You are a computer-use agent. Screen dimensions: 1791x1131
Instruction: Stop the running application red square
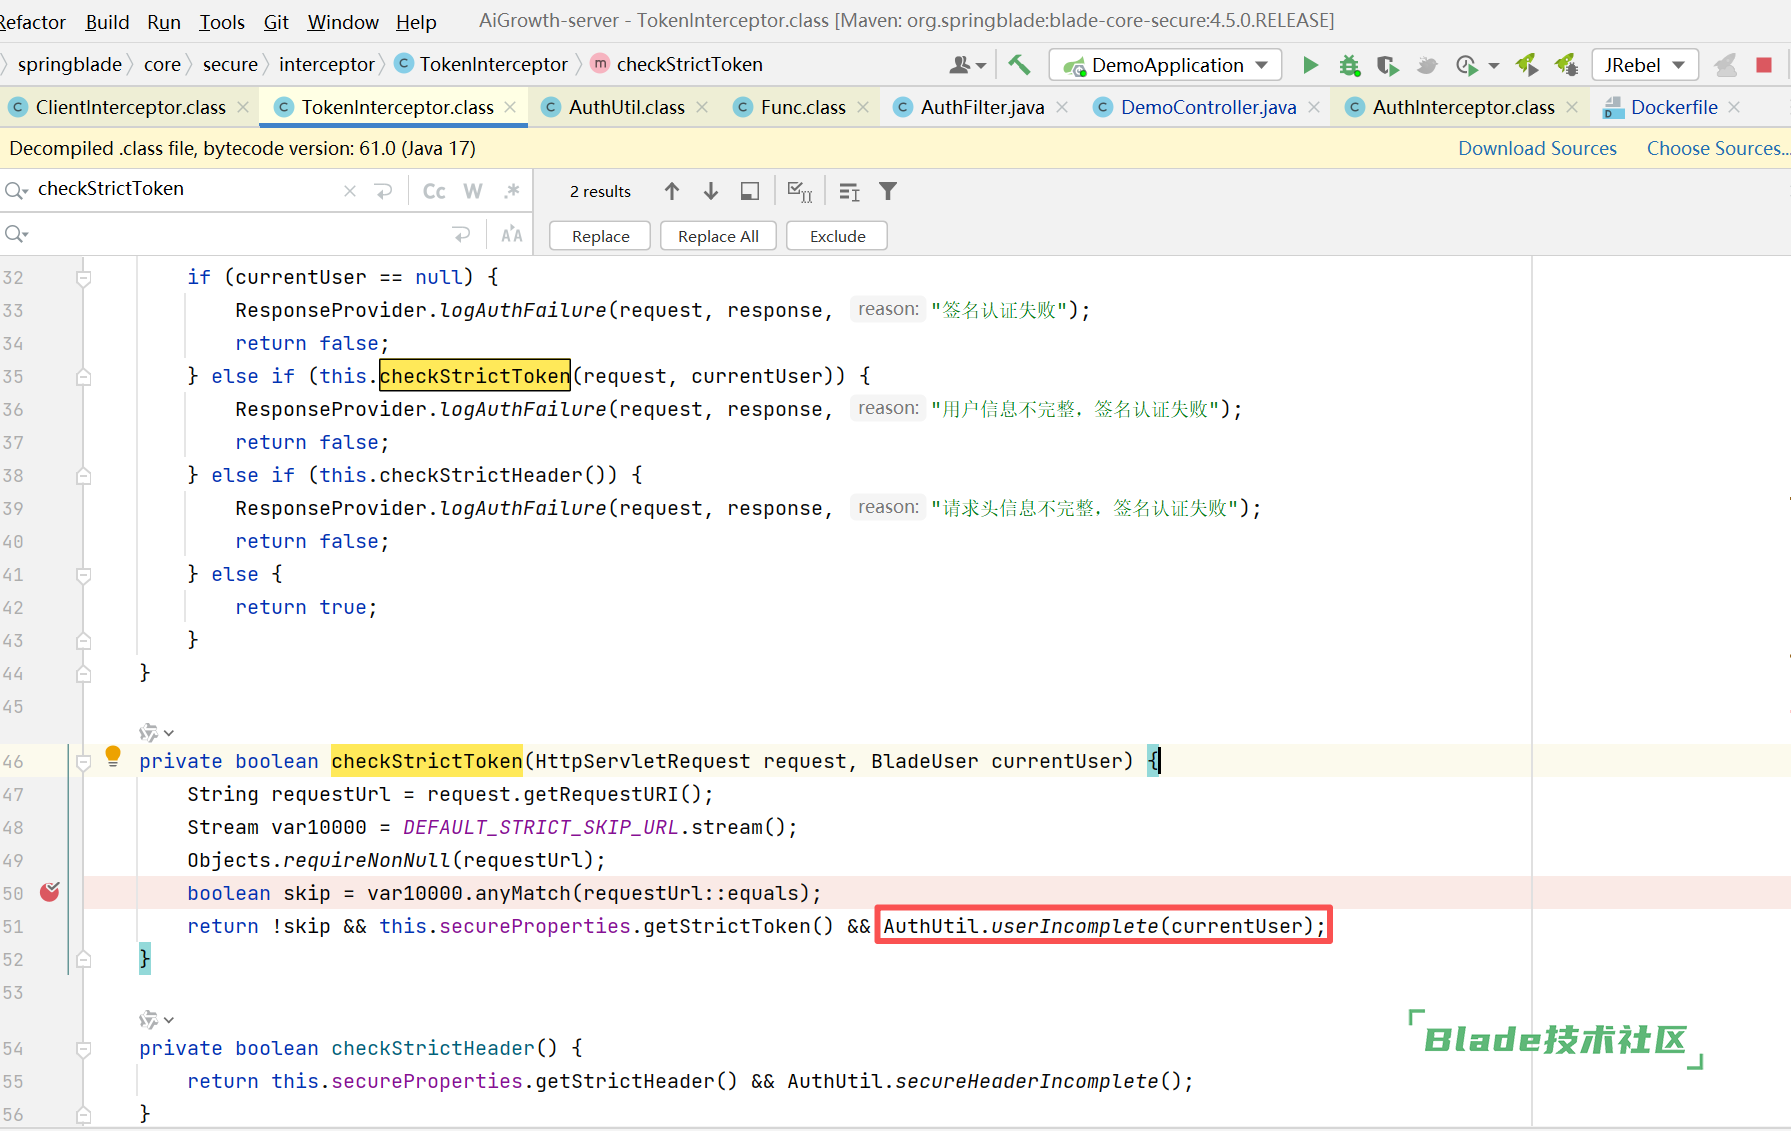(1764, 65)
